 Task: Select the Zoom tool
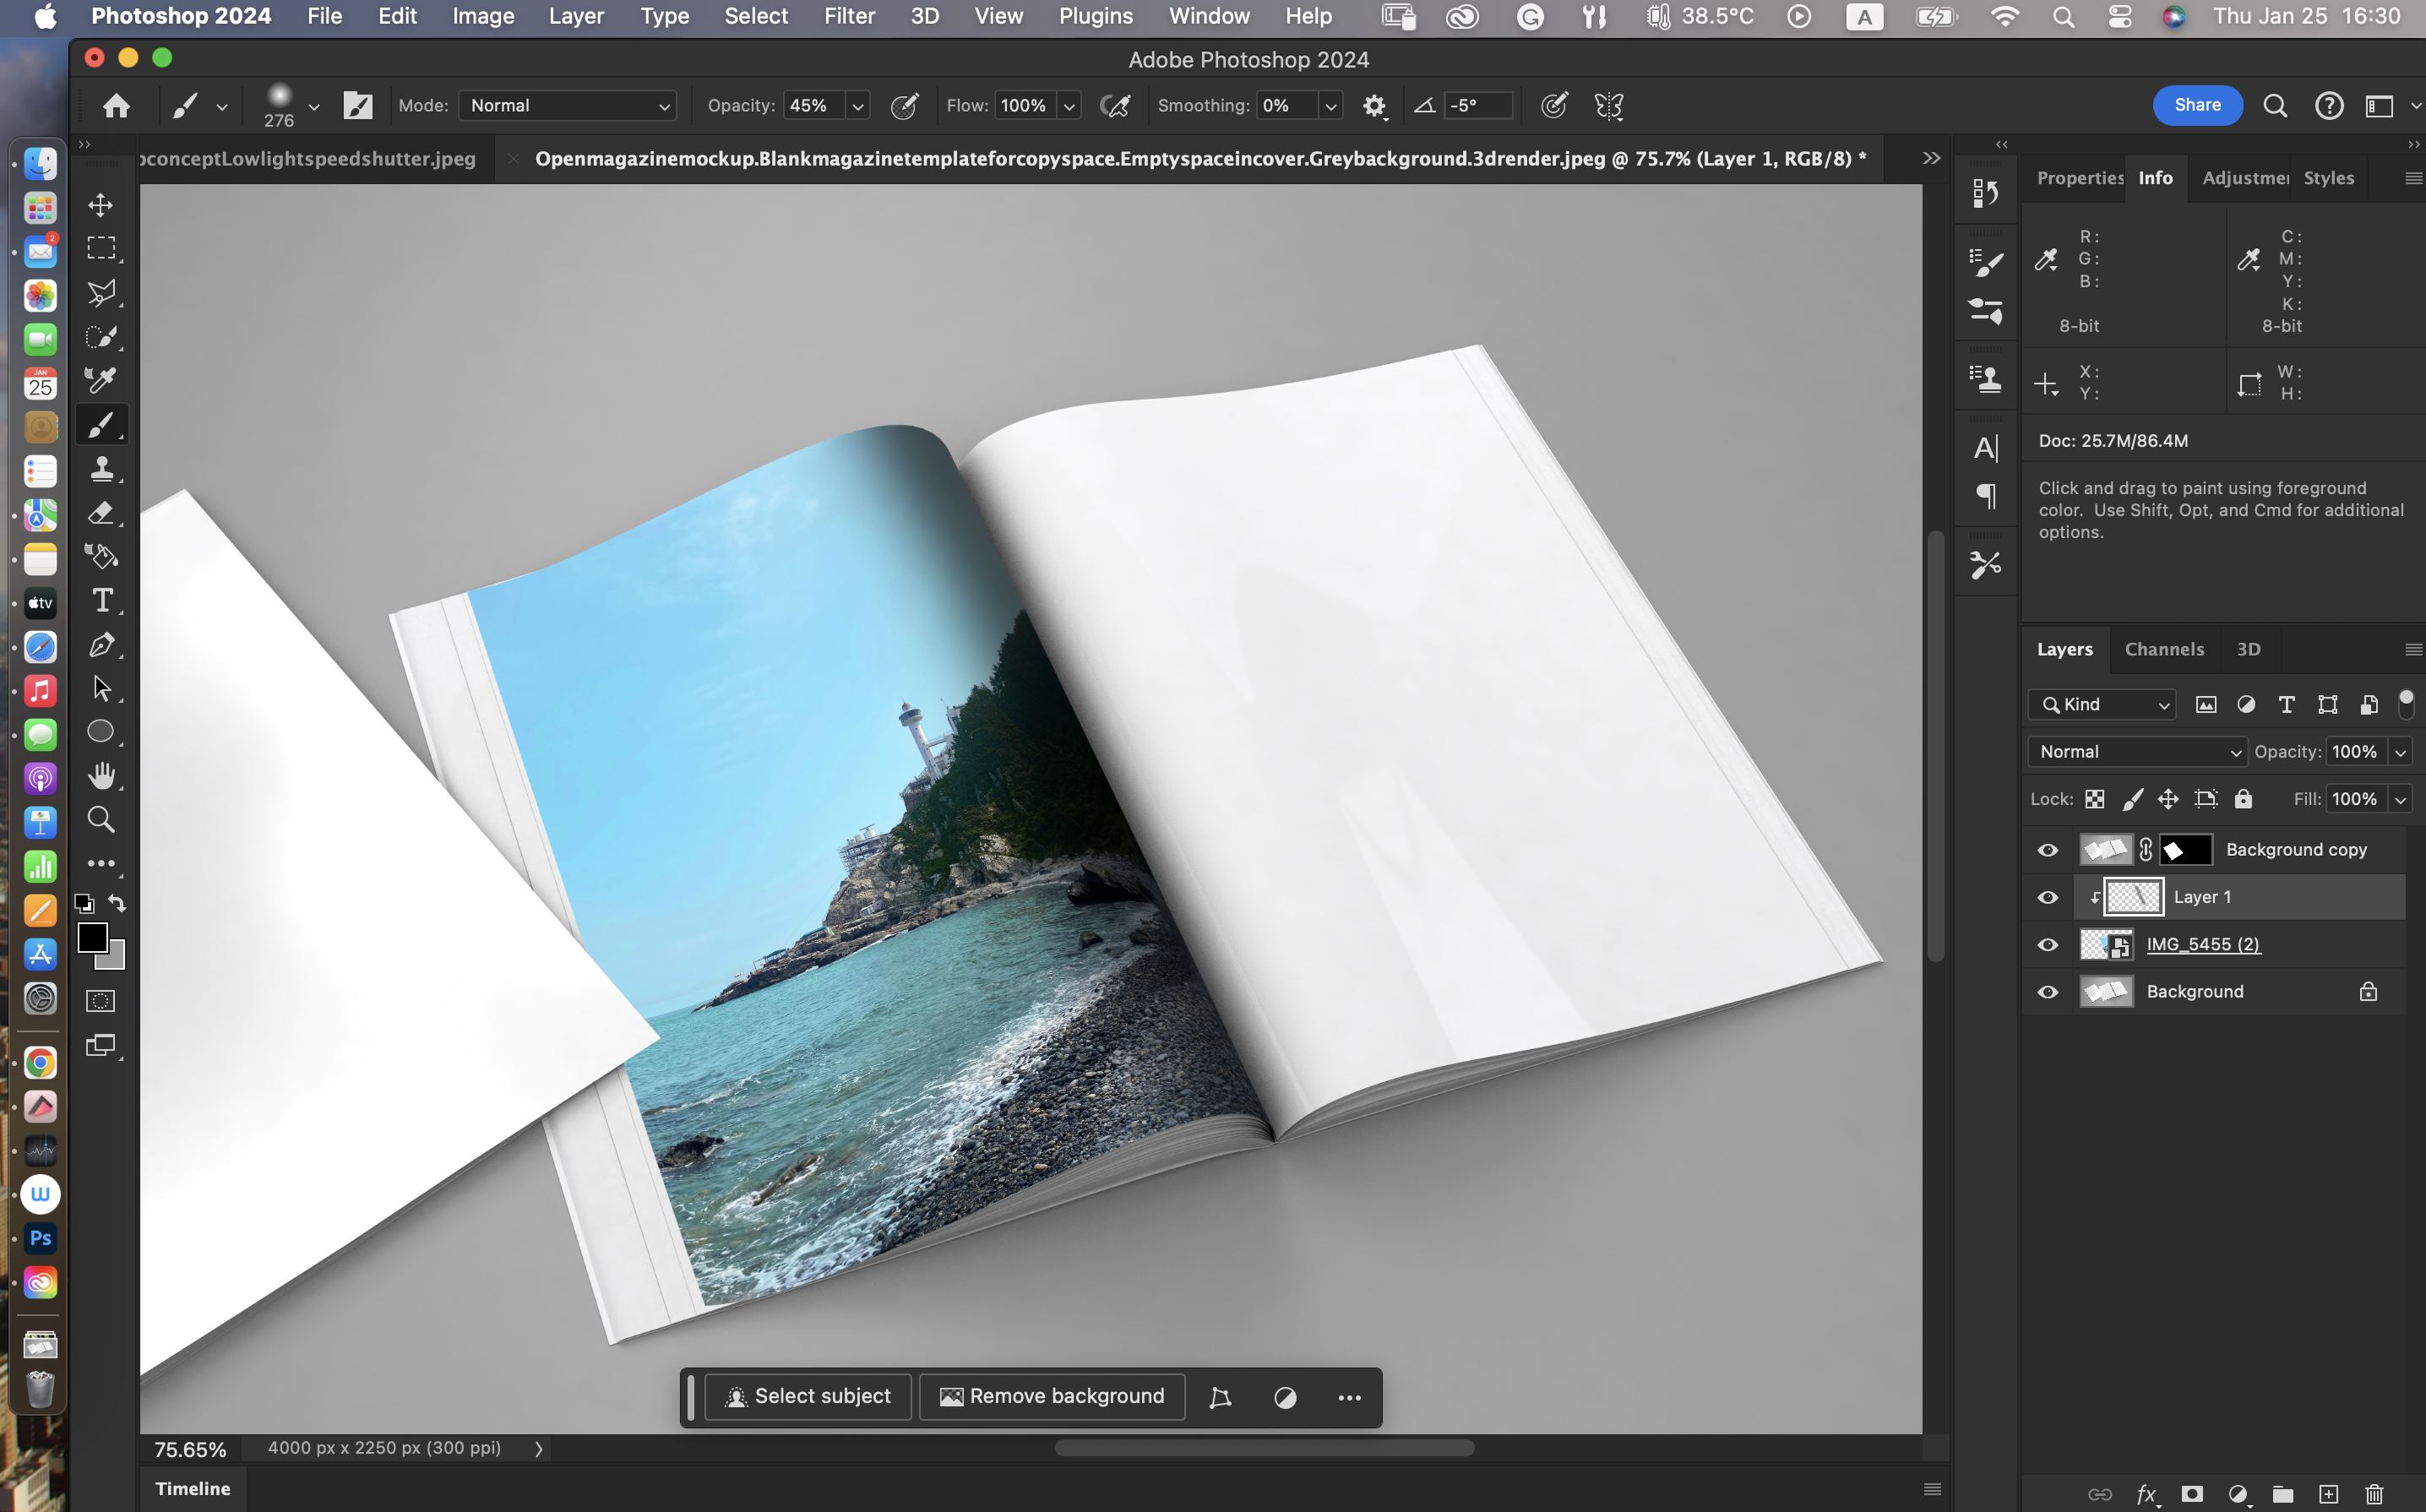[101, 819]
